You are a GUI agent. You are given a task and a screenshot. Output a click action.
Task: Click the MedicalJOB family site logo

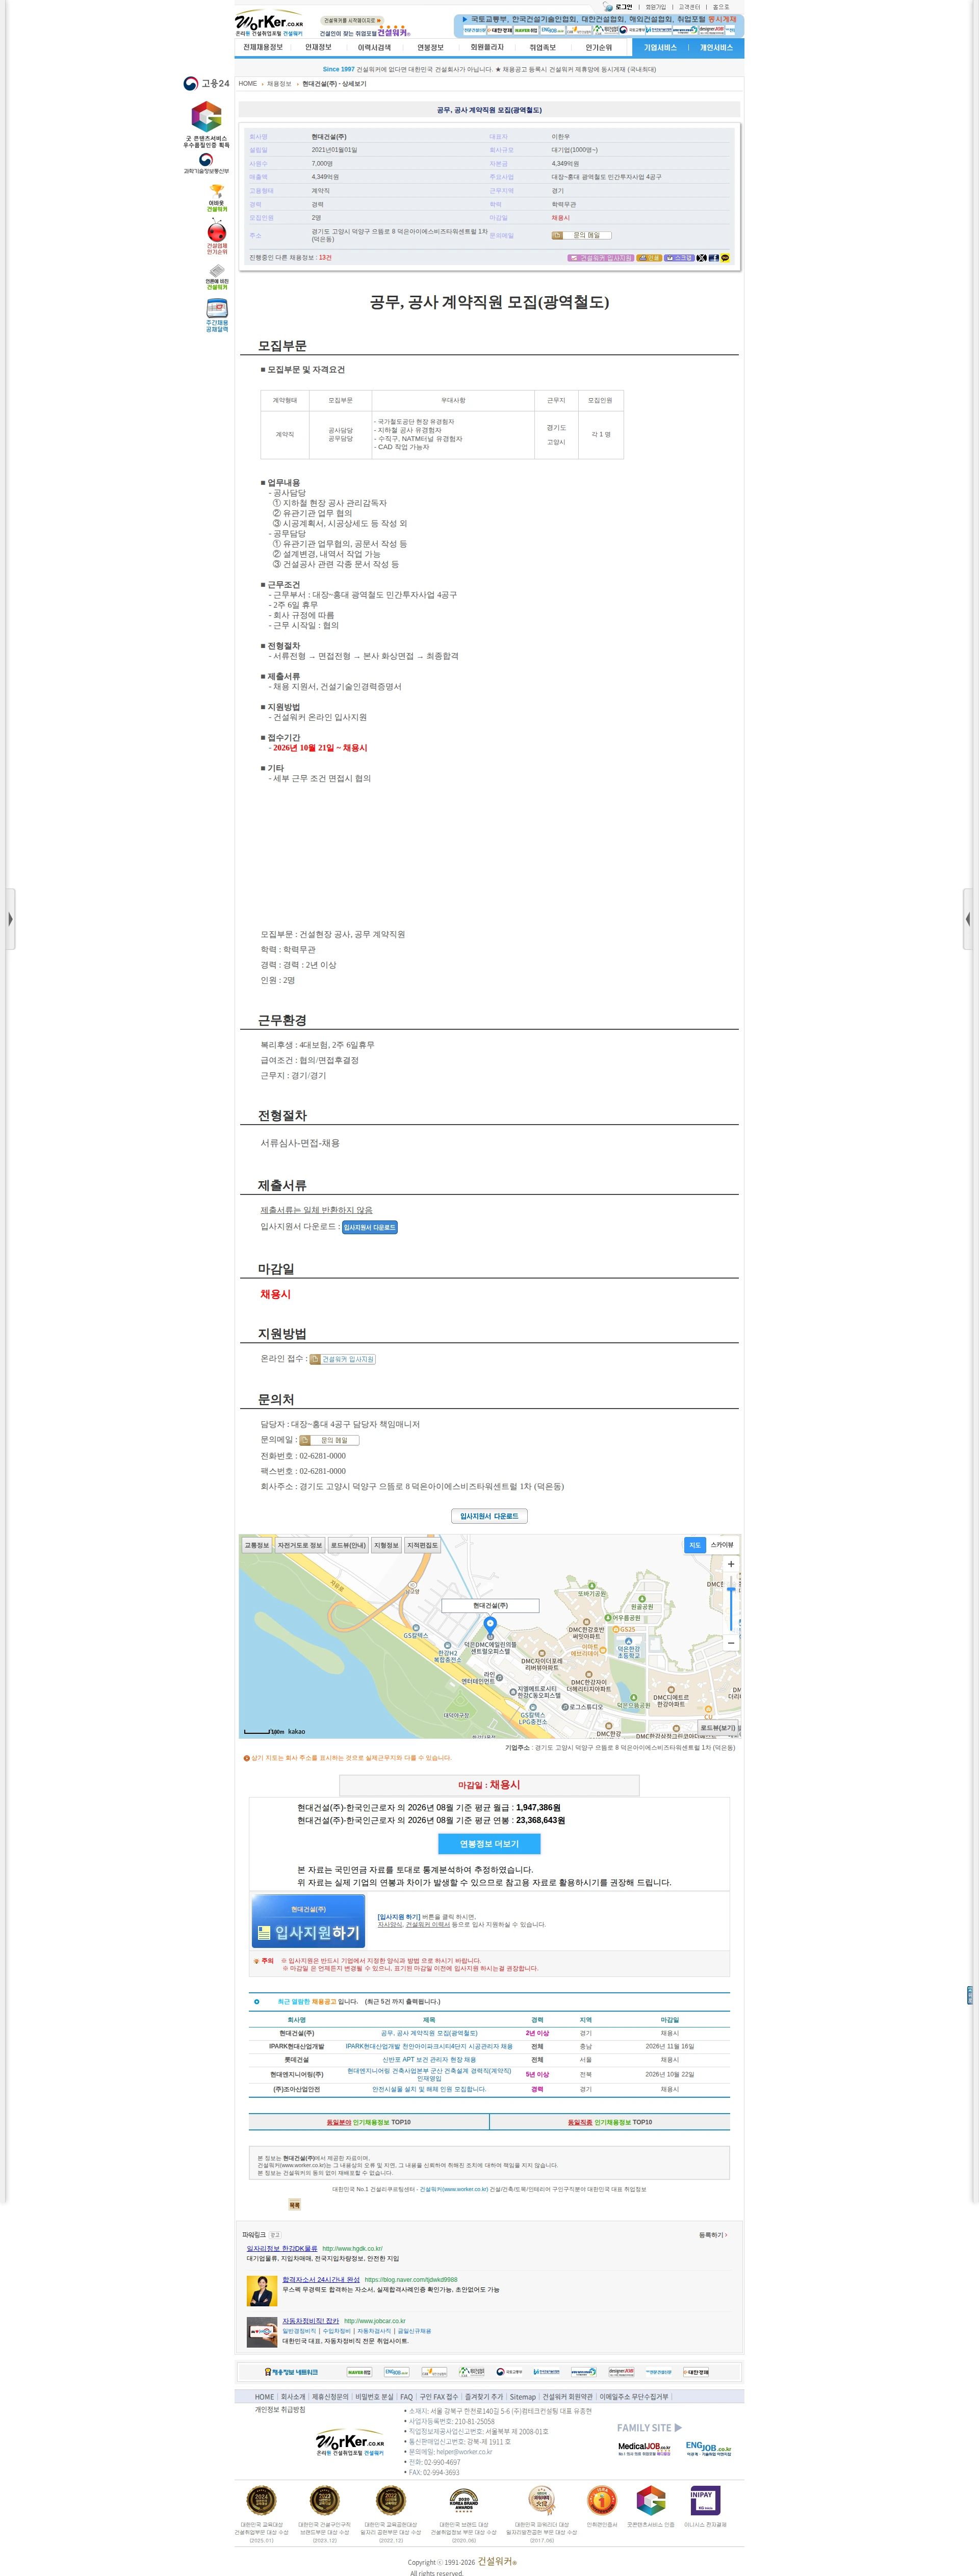click(x=644, y=2449)
